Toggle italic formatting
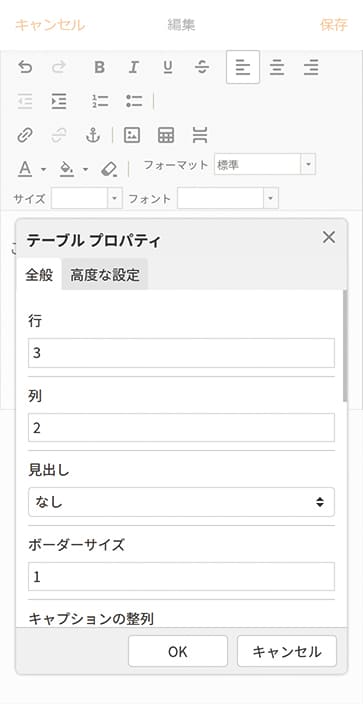 pos(133,67)
